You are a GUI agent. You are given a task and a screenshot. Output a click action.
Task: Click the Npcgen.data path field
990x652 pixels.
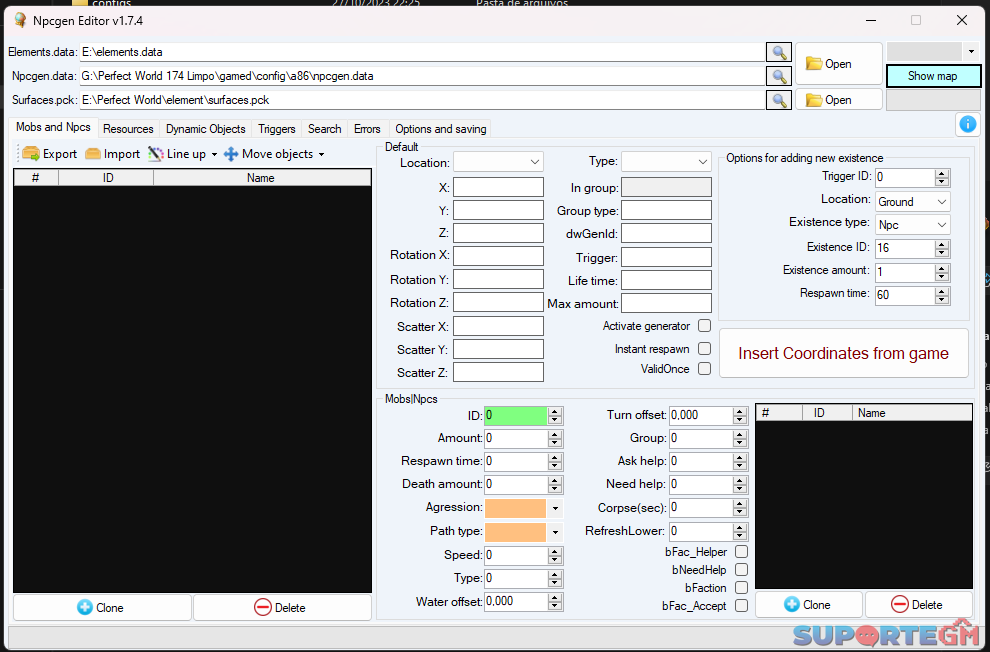[x=422, y=76]
